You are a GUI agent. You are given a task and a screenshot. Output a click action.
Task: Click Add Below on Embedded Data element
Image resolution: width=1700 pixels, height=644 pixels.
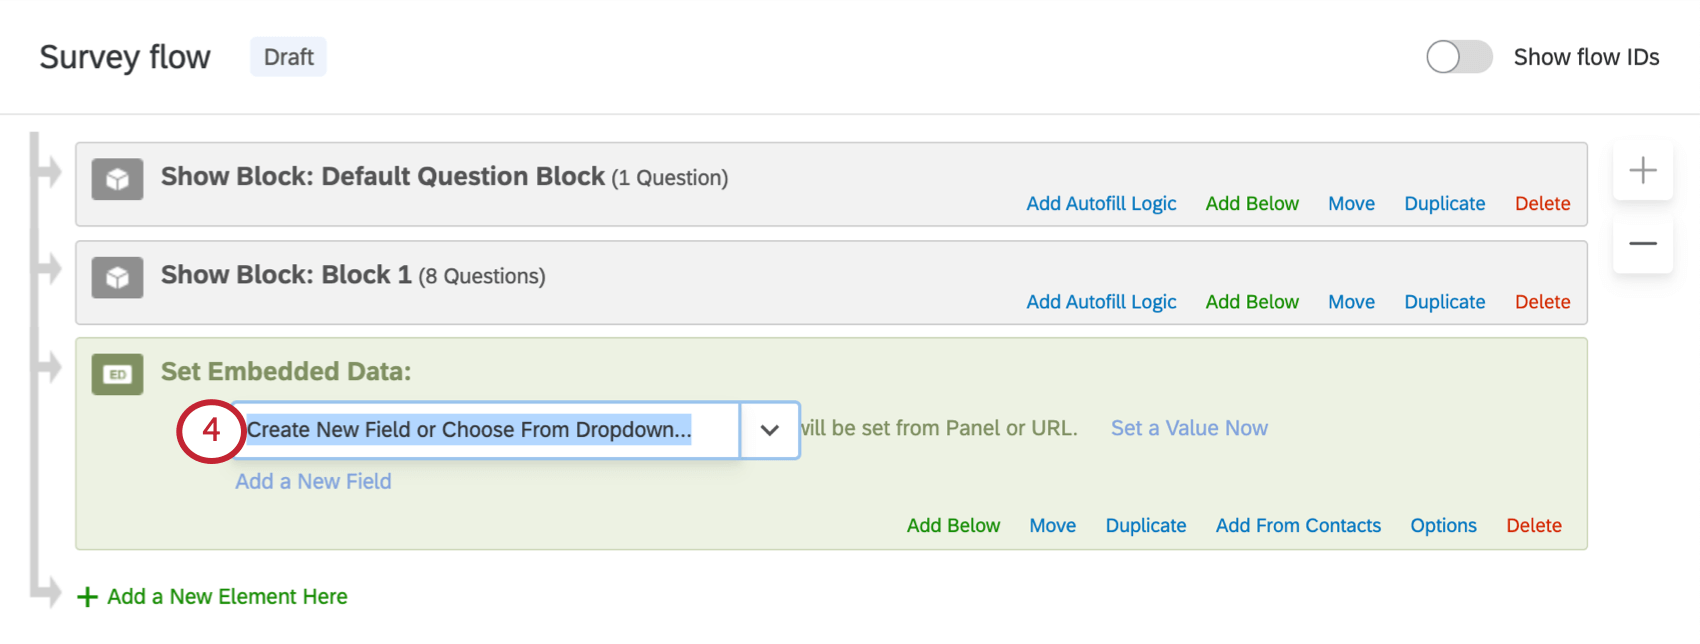[953, 526]
